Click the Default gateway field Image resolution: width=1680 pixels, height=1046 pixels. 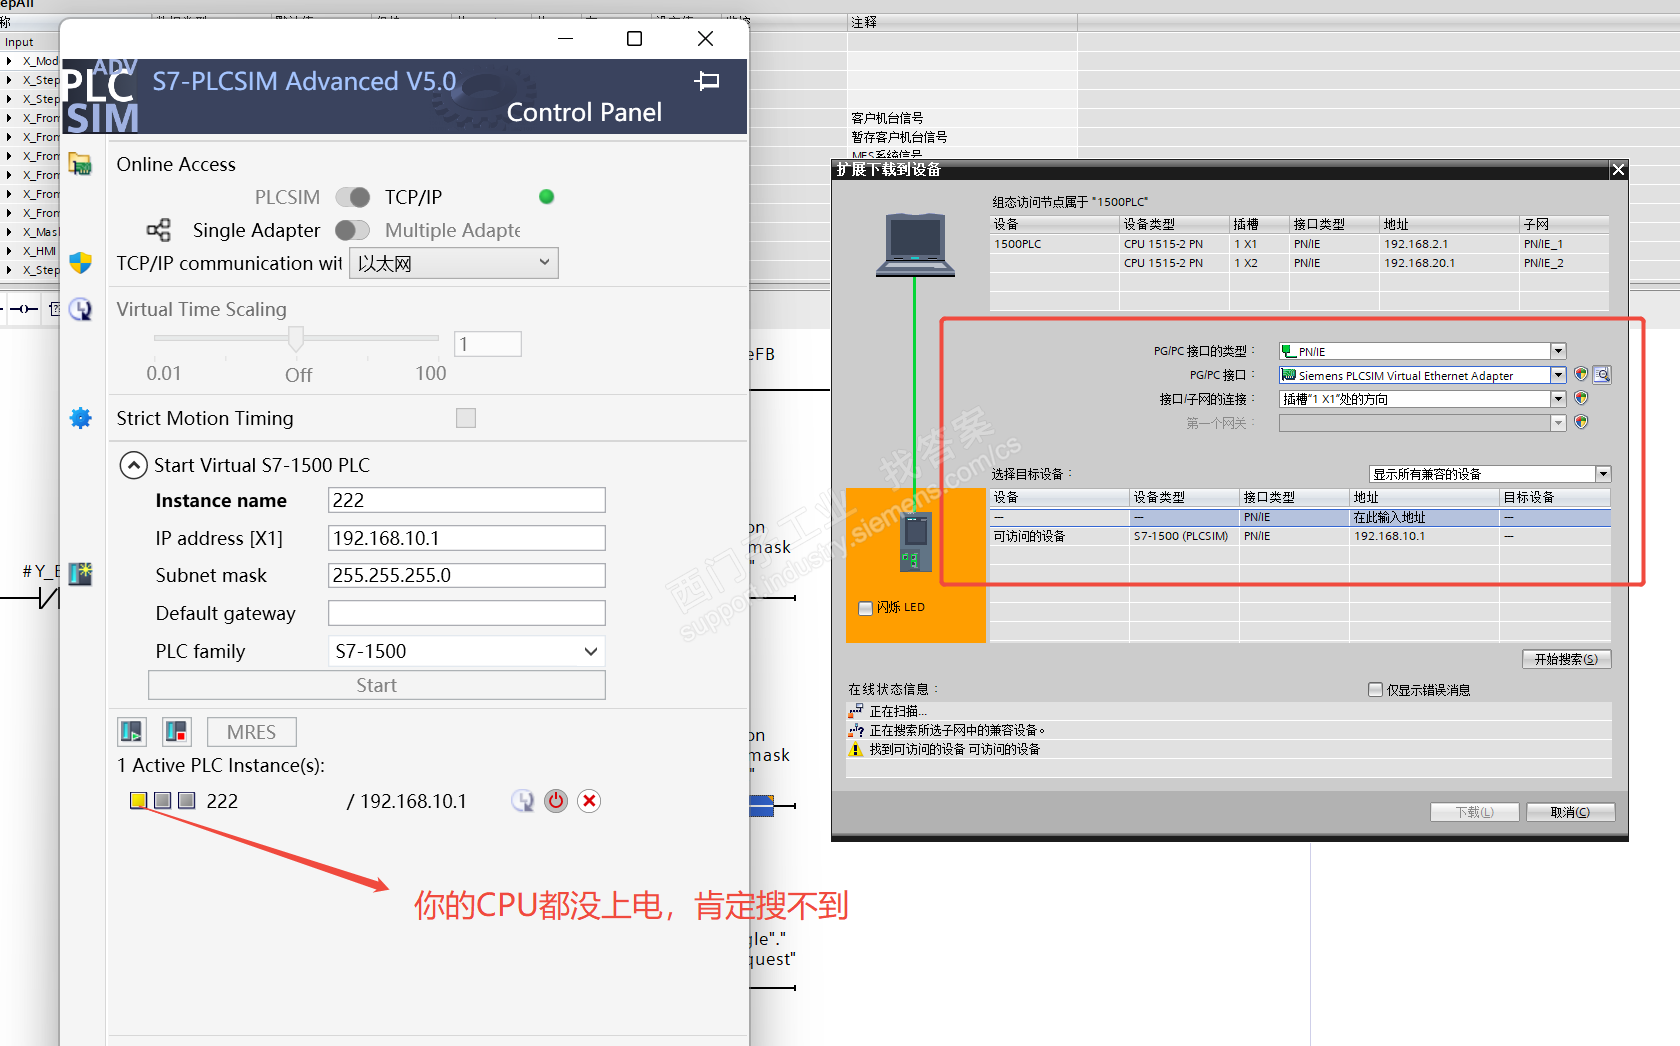coord(467,613)
